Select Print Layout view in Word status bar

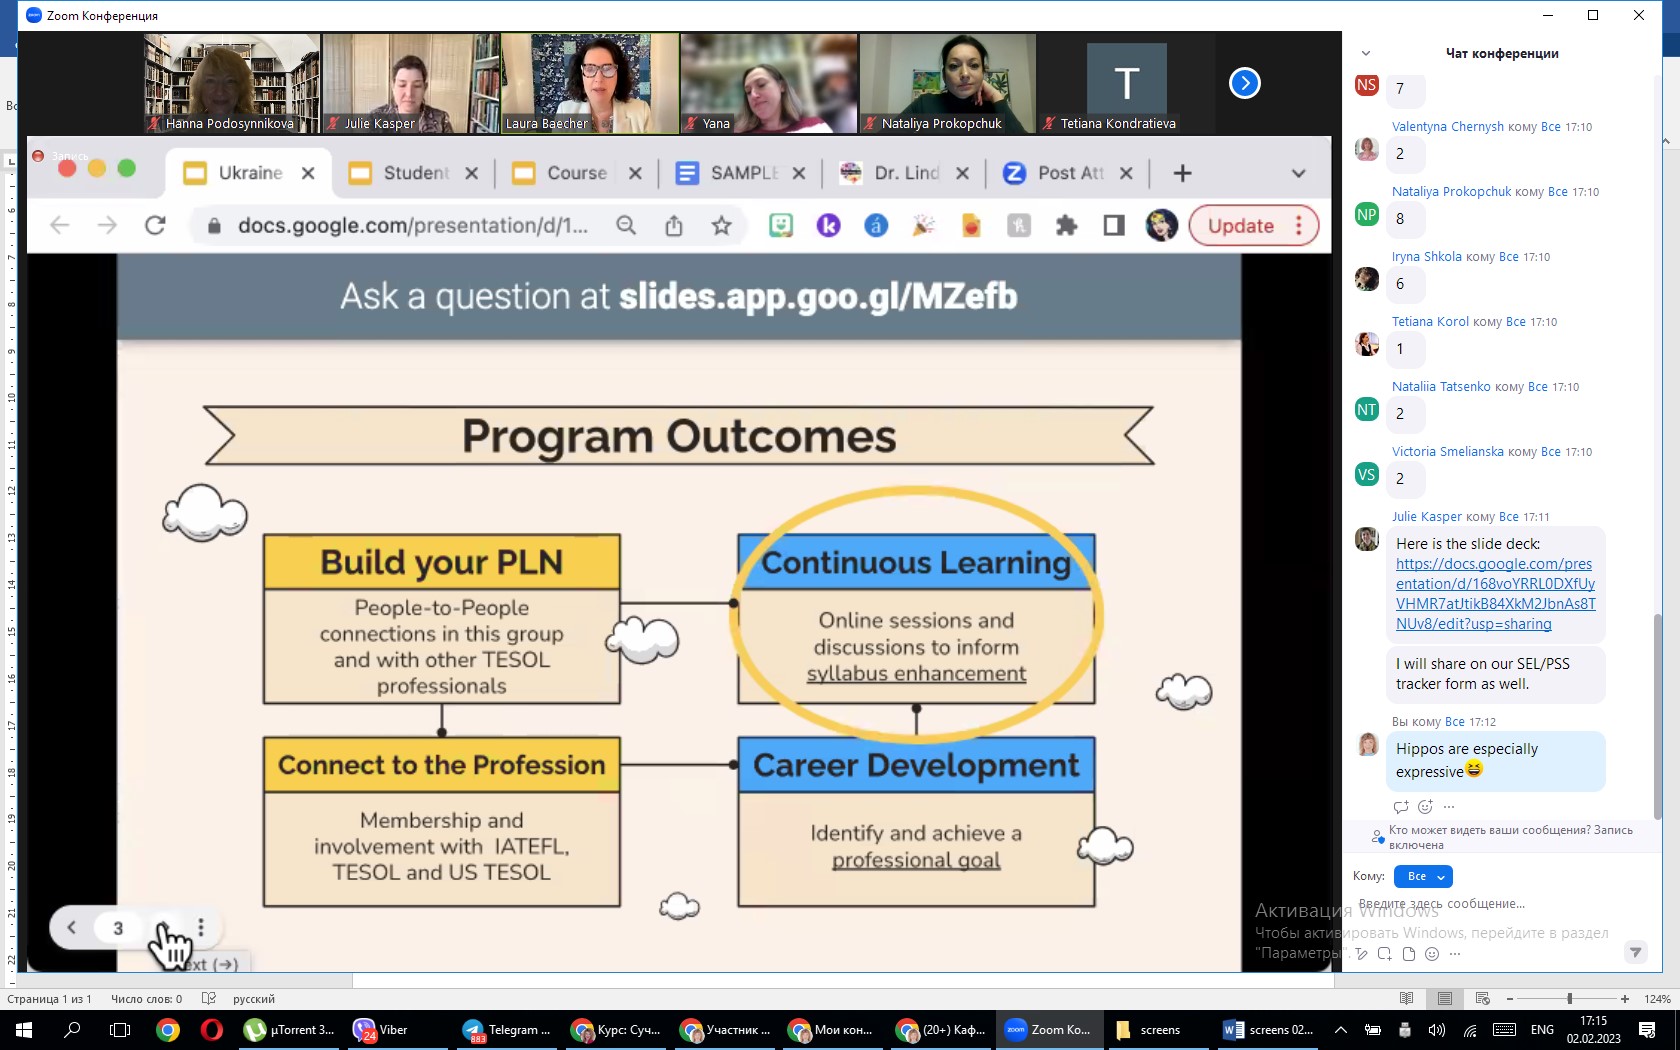(x=1444, y=999)
